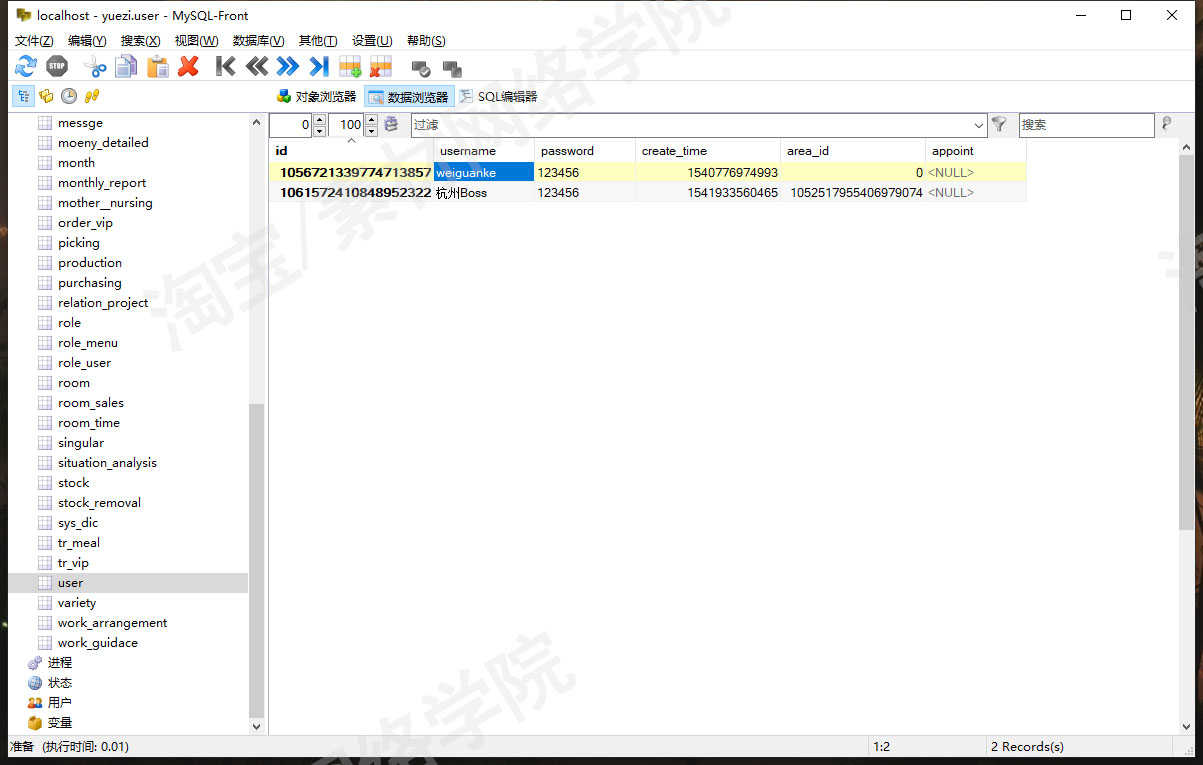This screenshot has height=765, width=1203.
Task: Click the delete record grid icon
Action: (381, 67)
